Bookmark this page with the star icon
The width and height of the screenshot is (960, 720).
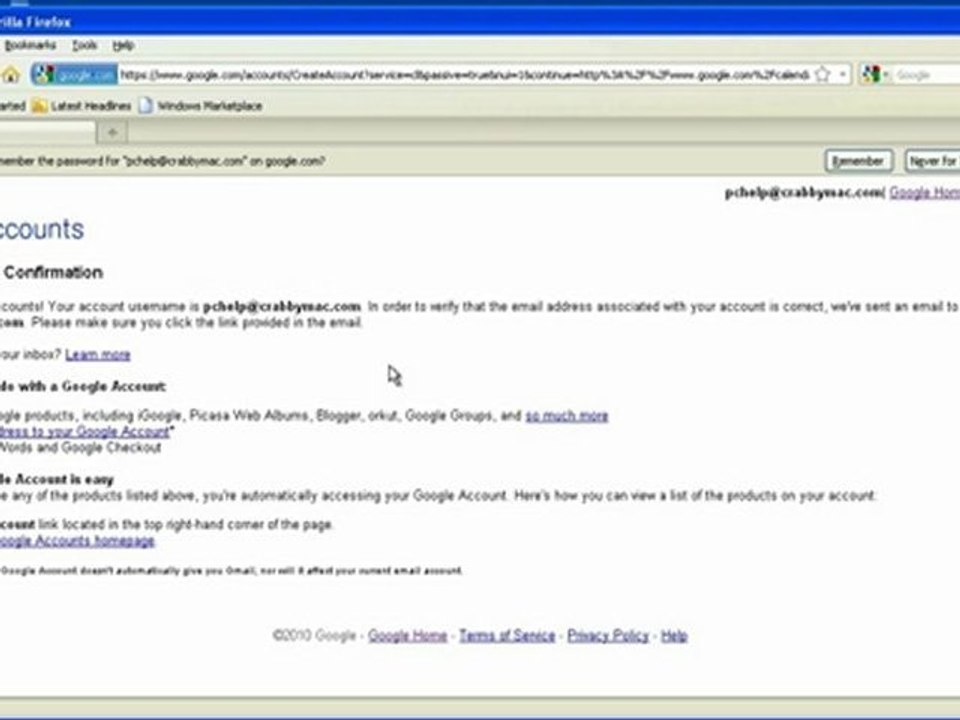(x=823, y=75)
